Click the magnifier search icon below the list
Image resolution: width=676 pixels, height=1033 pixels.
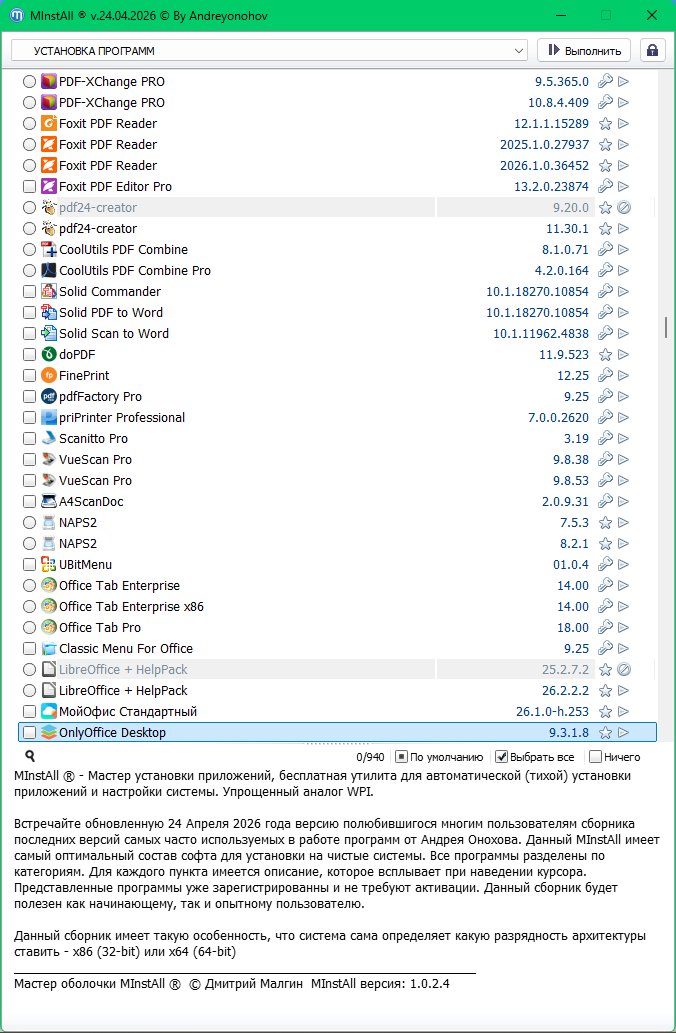point(30,757)
